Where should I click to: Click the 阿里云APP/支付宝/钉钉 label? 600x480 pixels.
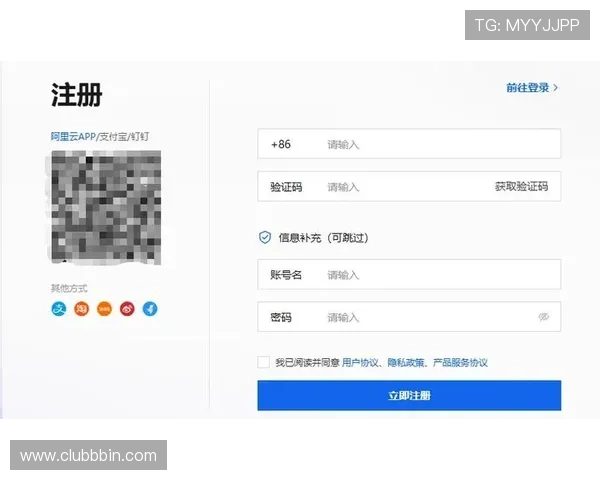pos(100,137)
